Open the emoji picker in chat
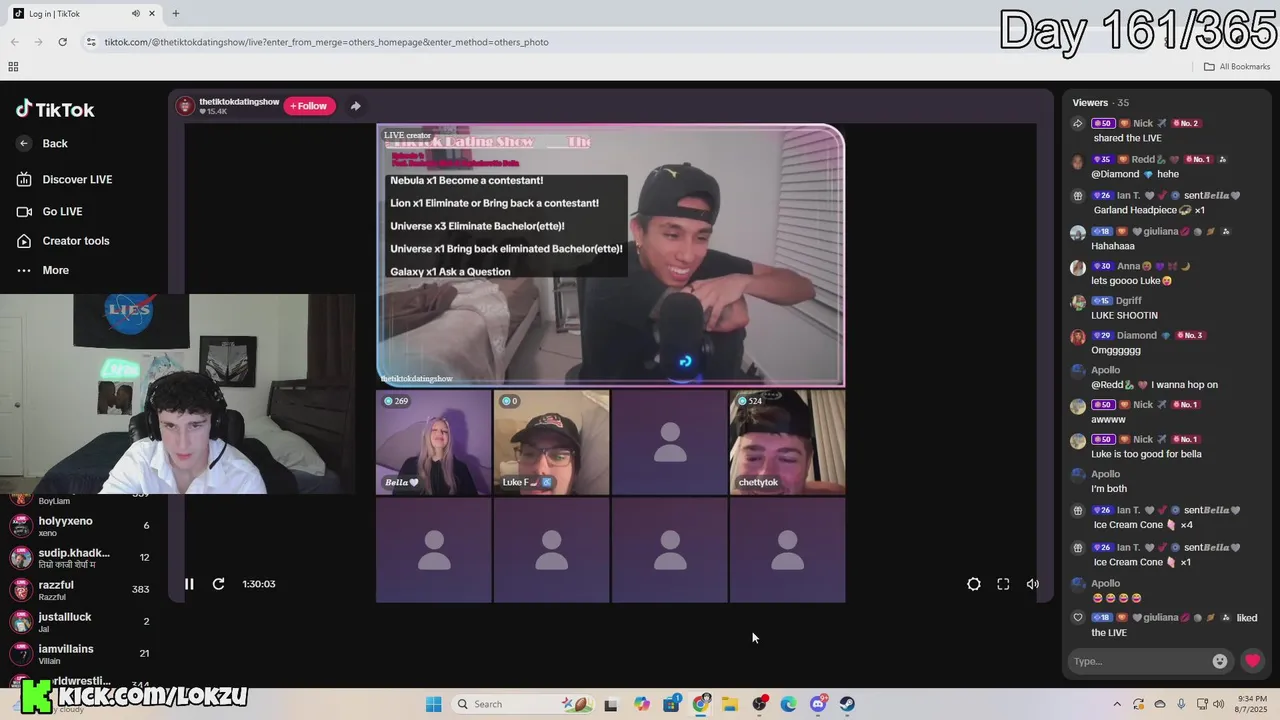 1220,661
